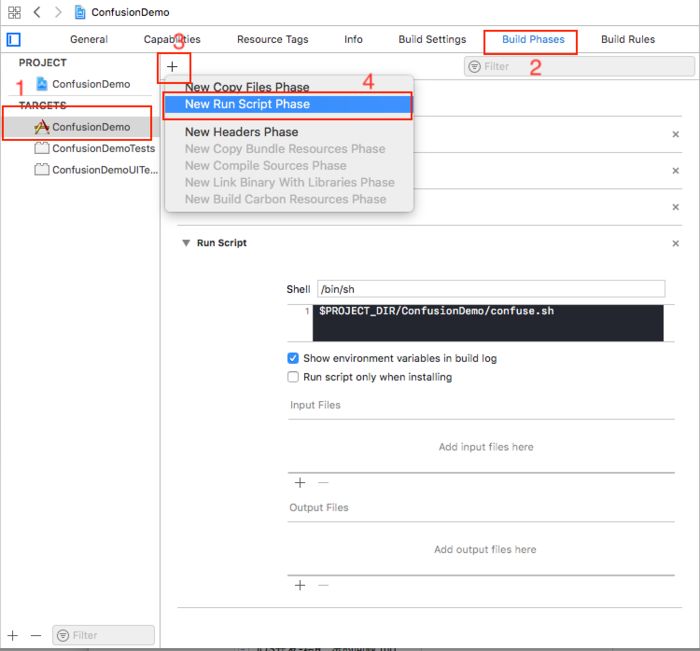This screenshot has height=651, width=700.
Task: Click New Link Binary With Libraries Phase
Action: tap(290, 182)
